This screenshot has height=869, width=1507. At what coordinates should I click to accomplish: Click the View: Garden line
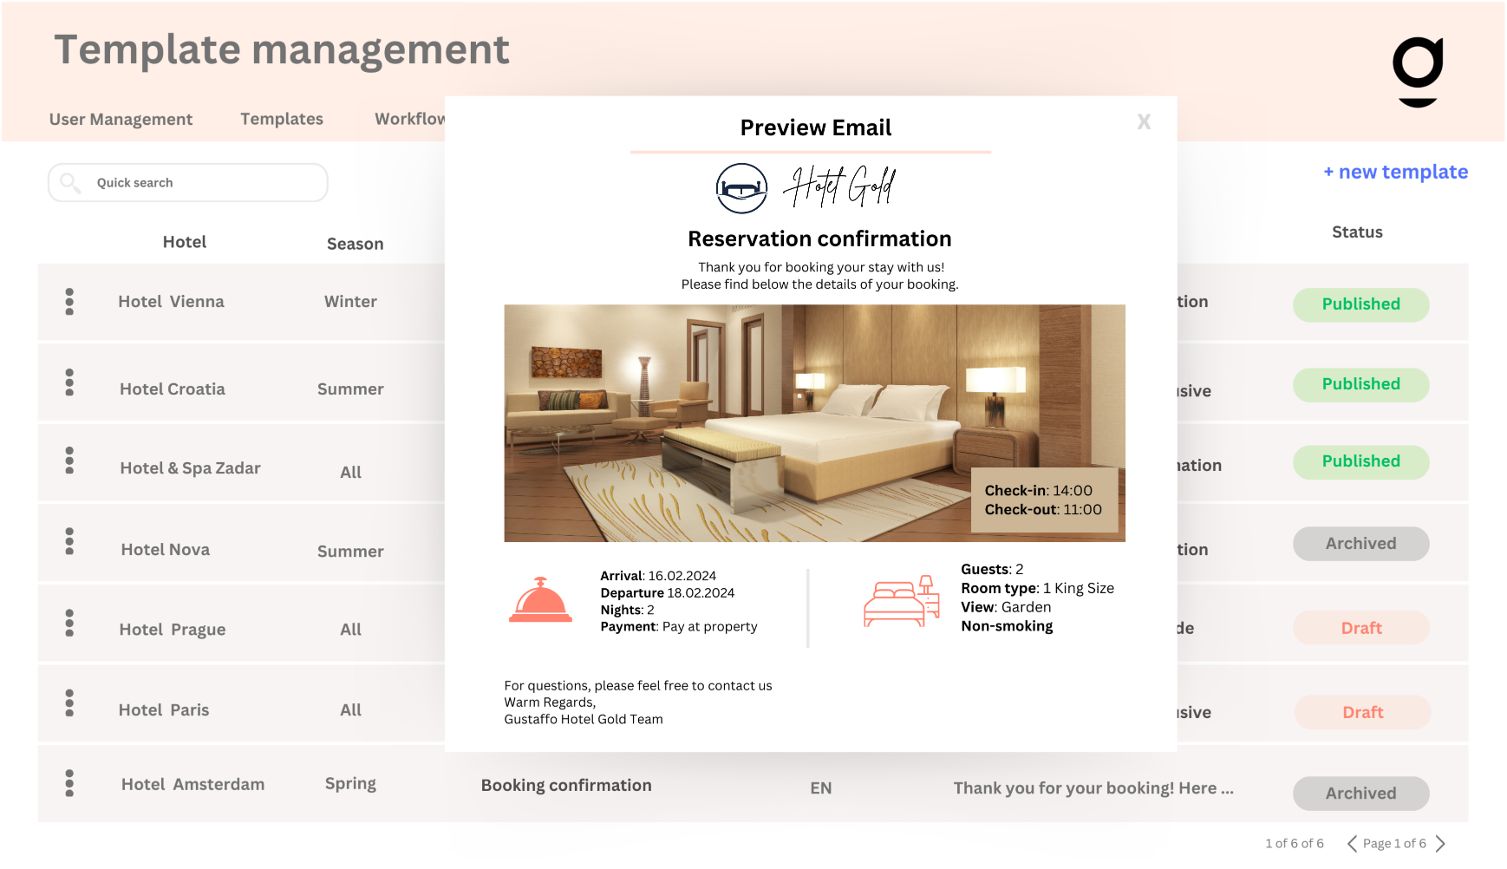1006,607
